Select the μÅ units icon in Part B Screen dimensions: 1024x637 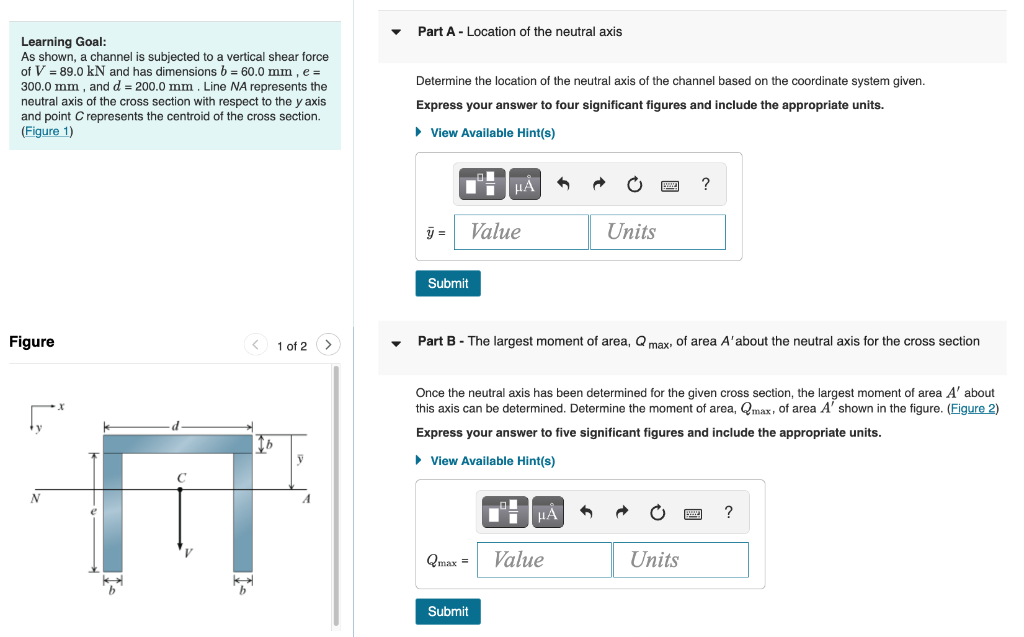tap(546, 512)
